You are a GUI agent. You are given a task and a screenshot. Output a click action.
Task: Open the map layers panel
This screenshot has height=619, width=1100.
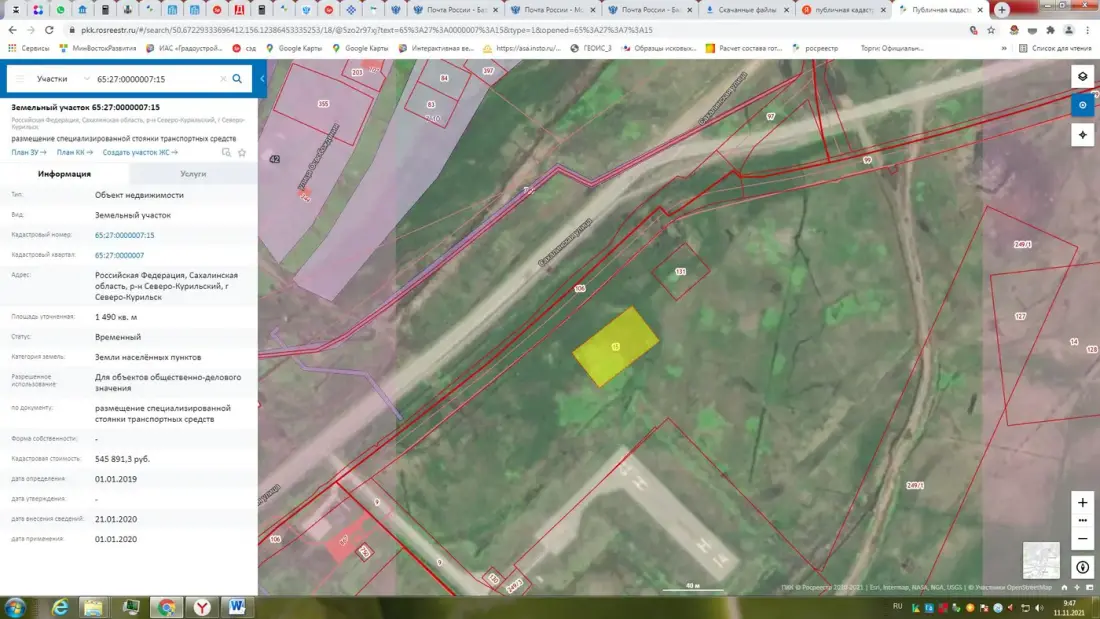(1082, 76)
